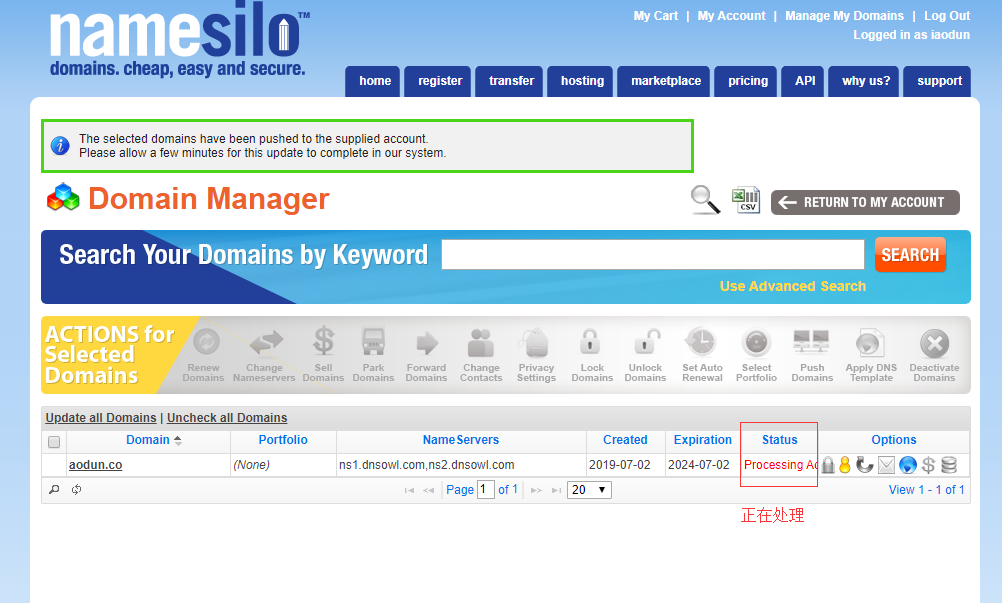Screen dimensions: 1002x603
Task: Click the Manage My Domains link
Action: coord(844,16)
